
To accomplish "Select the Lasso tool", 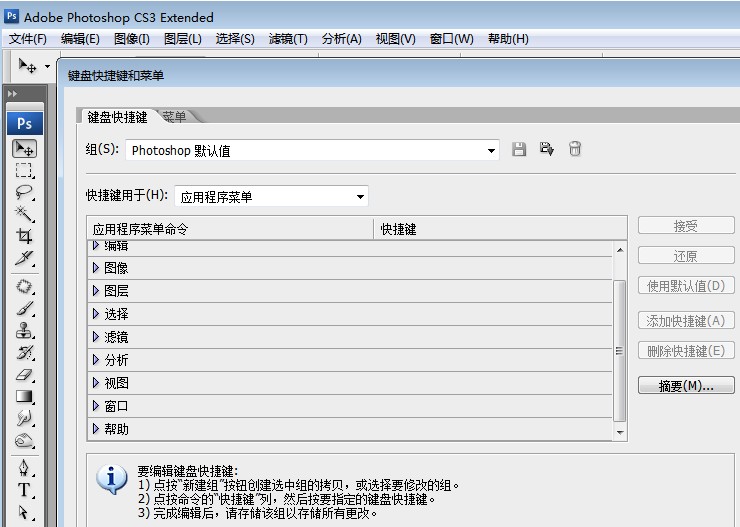I will (x=25, y=192).
